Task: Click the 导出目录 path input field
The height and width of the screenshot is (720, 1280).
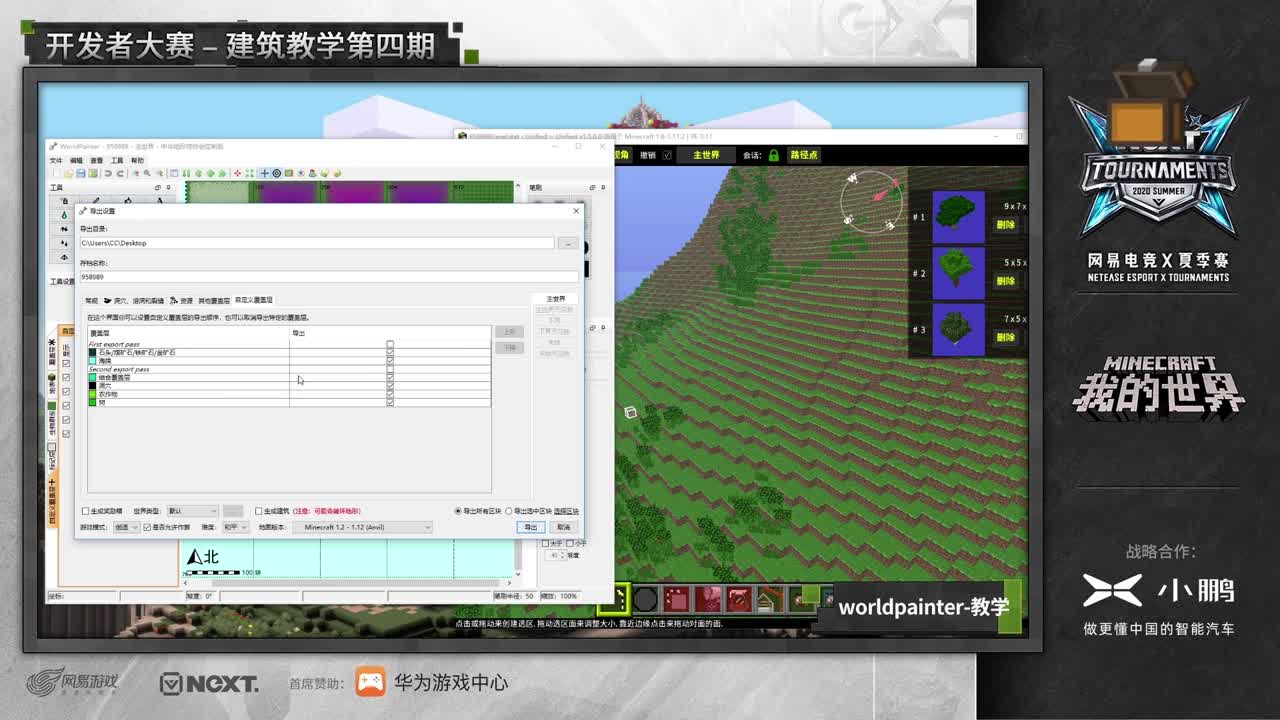Action: [x=316, y=243]
